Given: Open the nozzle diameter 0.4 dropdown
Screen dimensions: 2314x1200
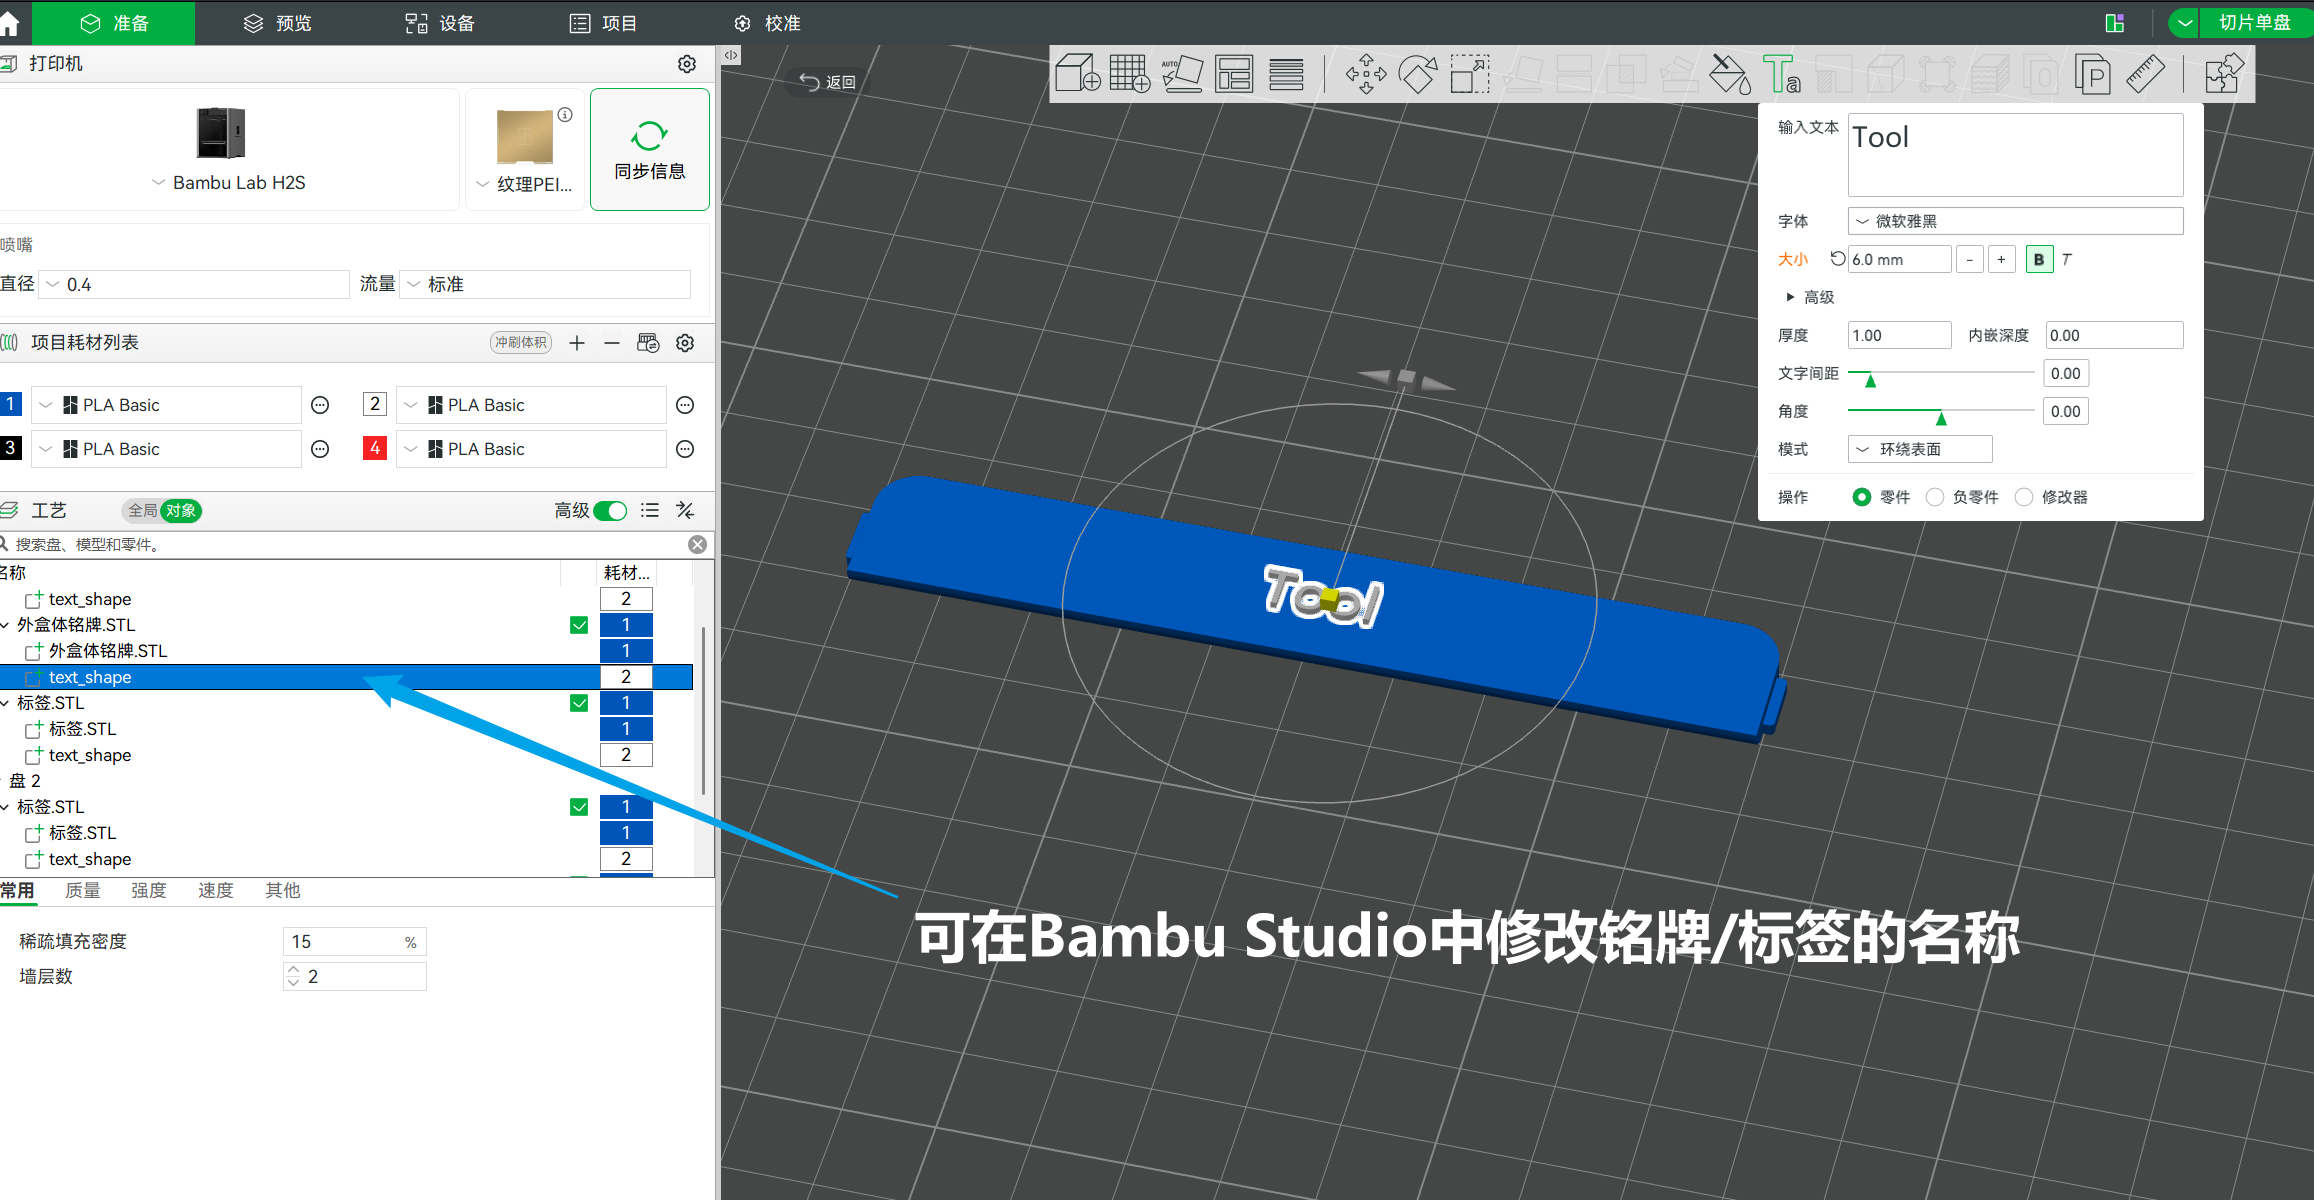Looking at the screenshot, I should (x=193, y=285).
